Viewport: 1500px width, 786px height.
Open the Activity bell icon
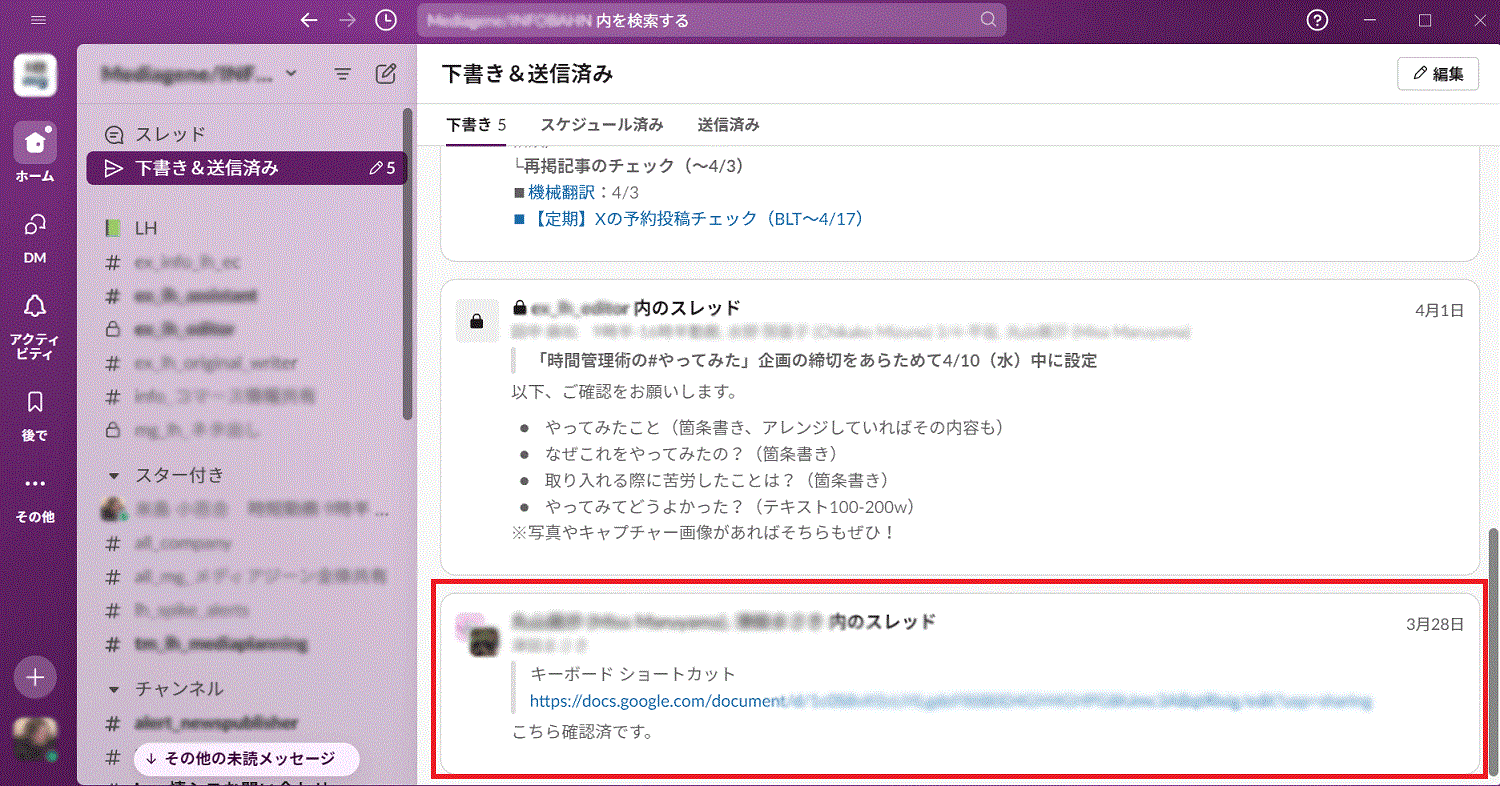(x=35, y=307)
